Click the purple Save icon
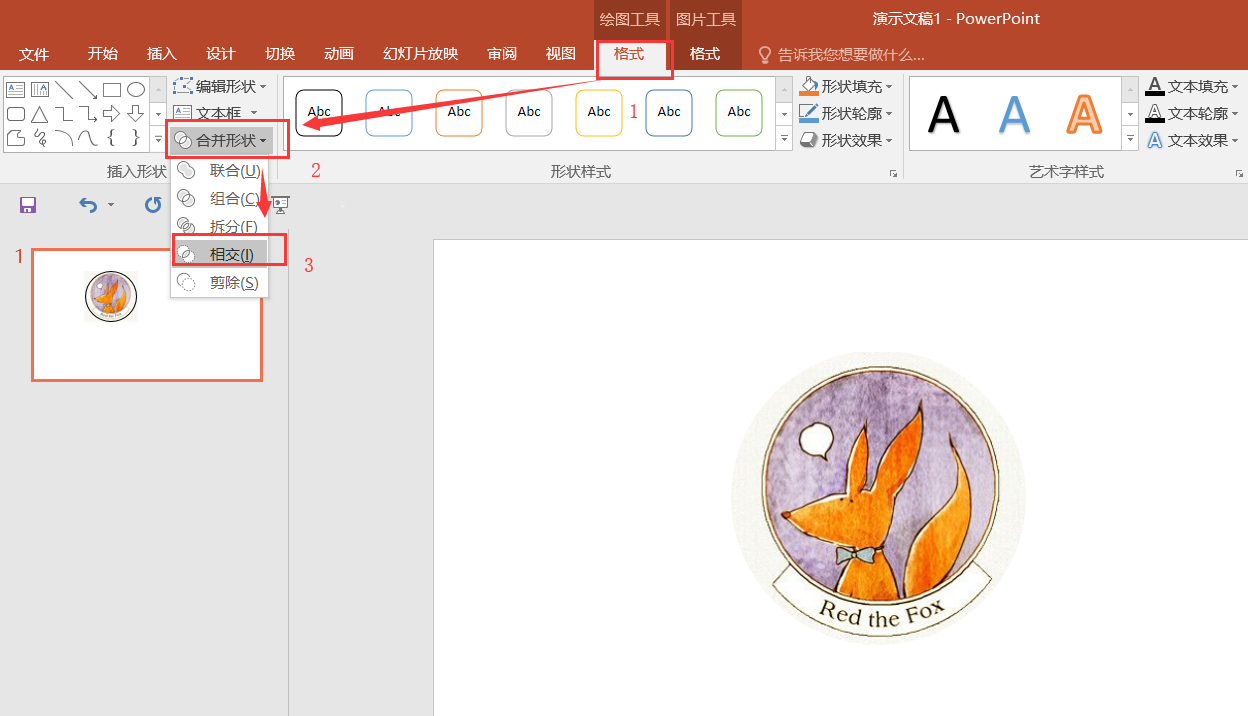The image size is (1248, 716). (28, 205)
